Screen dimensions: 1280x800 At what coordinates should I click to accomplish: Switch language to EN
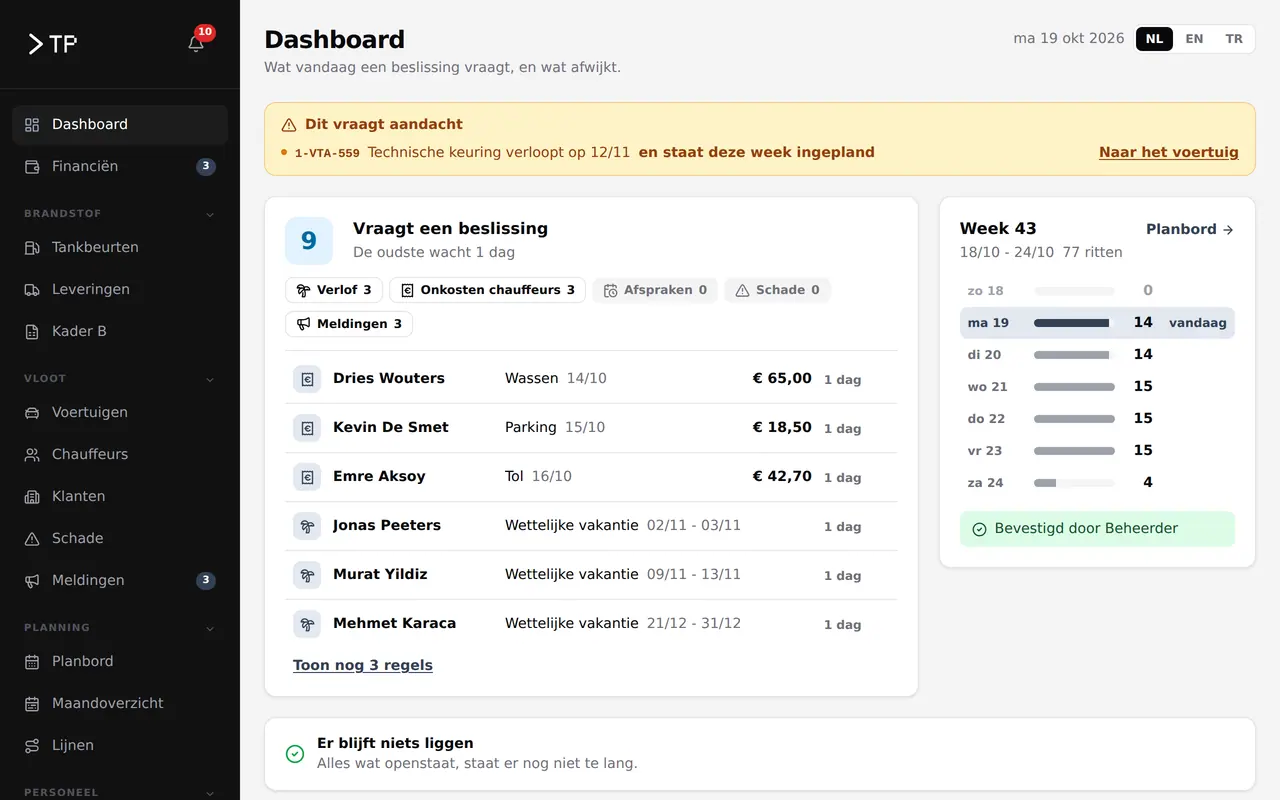click(x=1194, y=39)
